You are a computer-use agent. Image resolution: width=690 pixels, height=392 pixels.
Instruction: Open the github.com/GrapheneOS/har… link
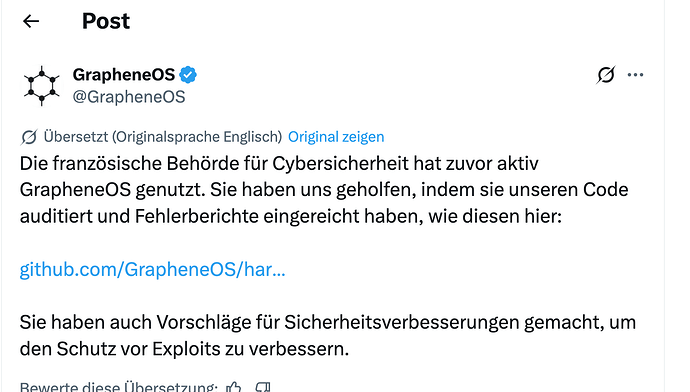coord(153,269)
